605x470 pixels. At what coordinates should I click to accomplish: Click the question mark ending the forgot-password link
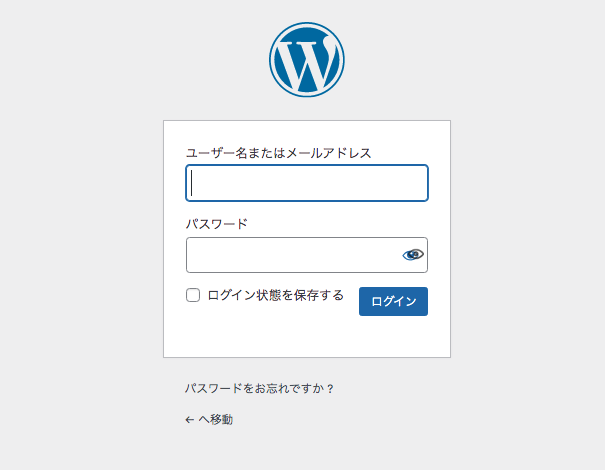tap(330, 389)
